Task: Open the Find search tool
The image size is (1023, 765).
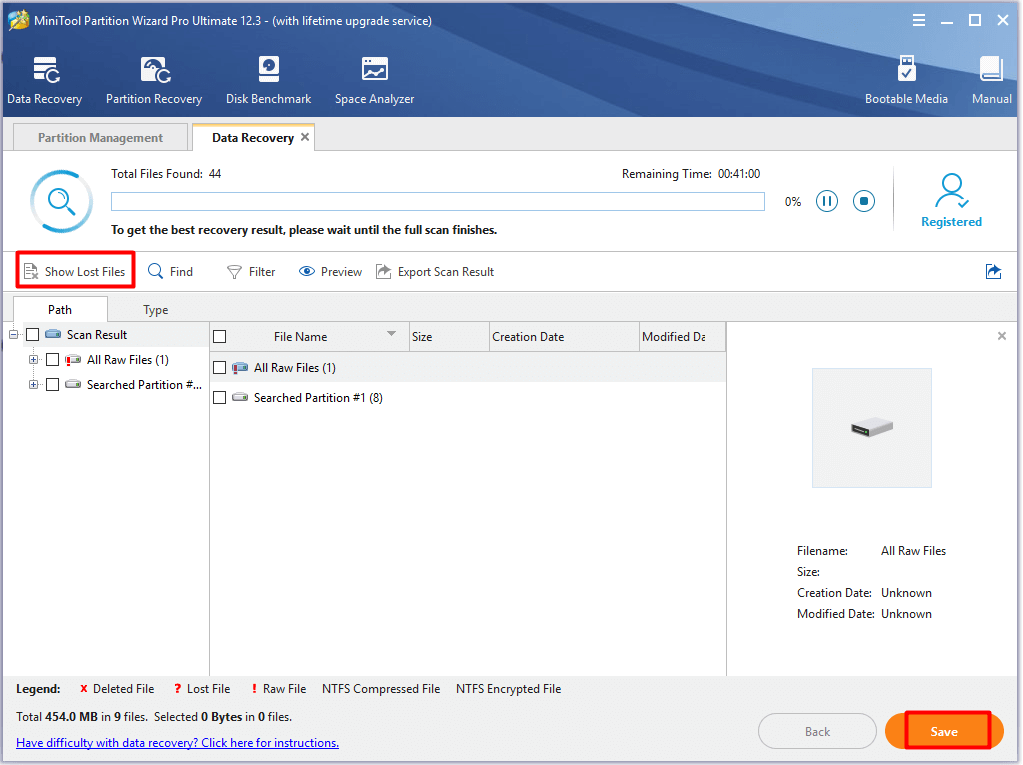Action: (x=170, y=271)
